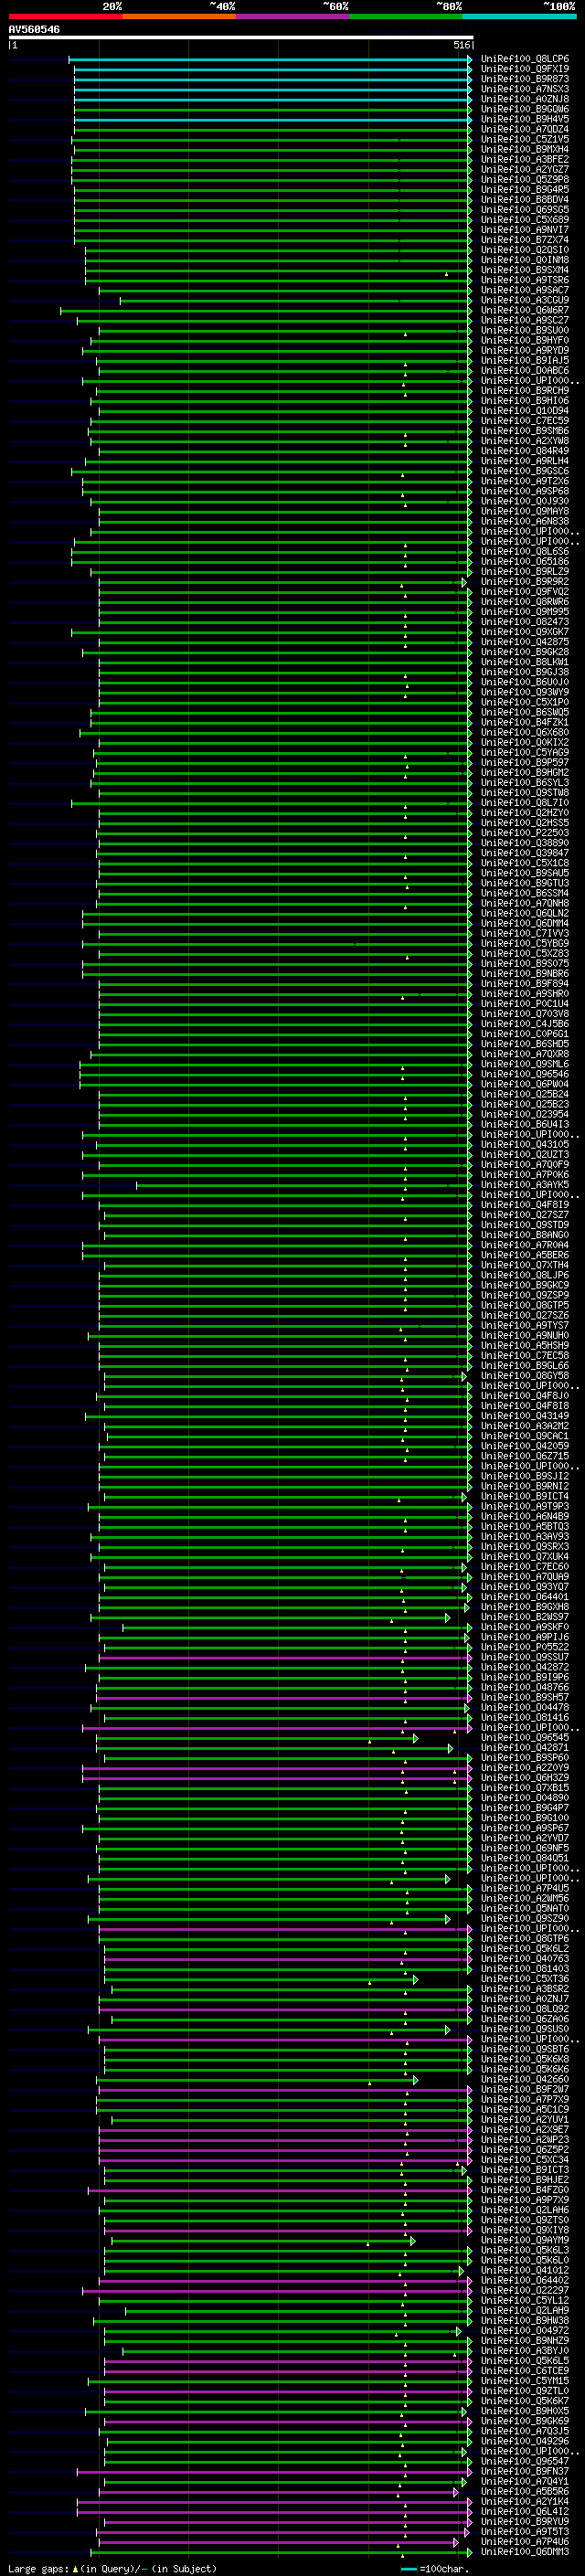Select hit UniRef100_B9GL66

(524, 1366)
